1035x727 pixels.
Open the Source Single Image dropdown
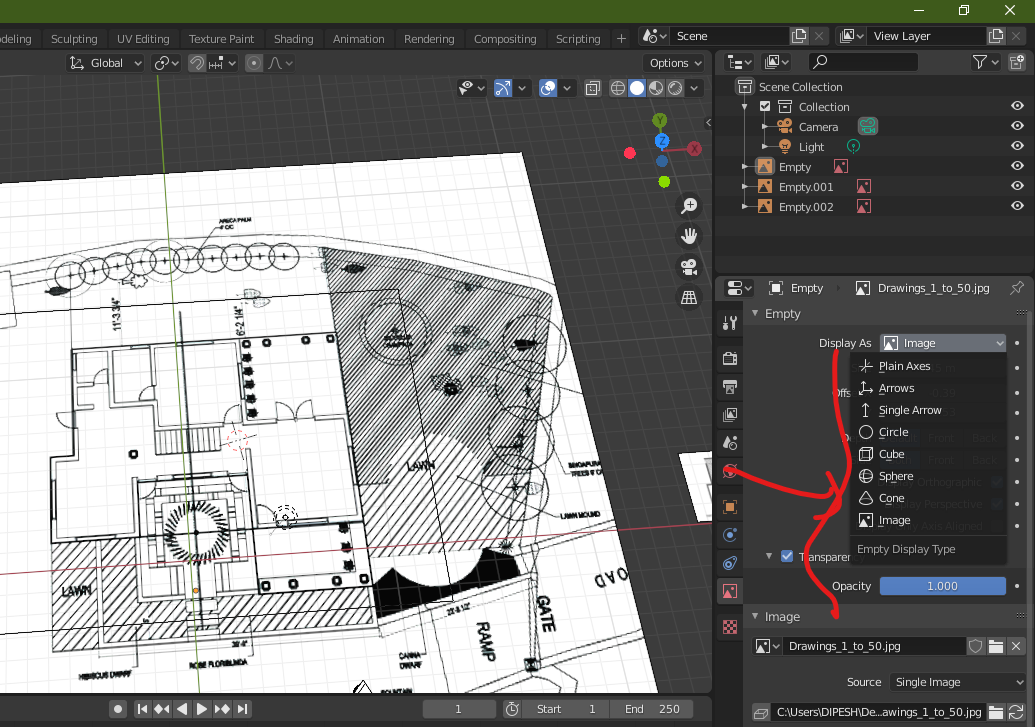pyautogui.click(x=957, y=682)
